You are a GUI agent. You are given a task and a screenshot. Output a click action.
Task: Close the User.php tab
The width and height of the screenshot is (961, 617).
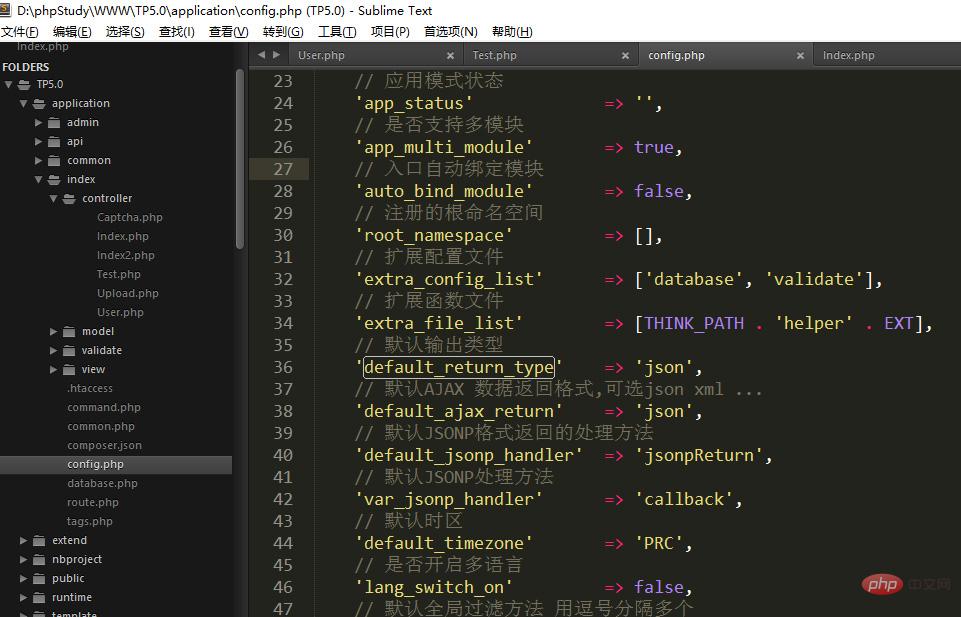(x=450, y=56)
